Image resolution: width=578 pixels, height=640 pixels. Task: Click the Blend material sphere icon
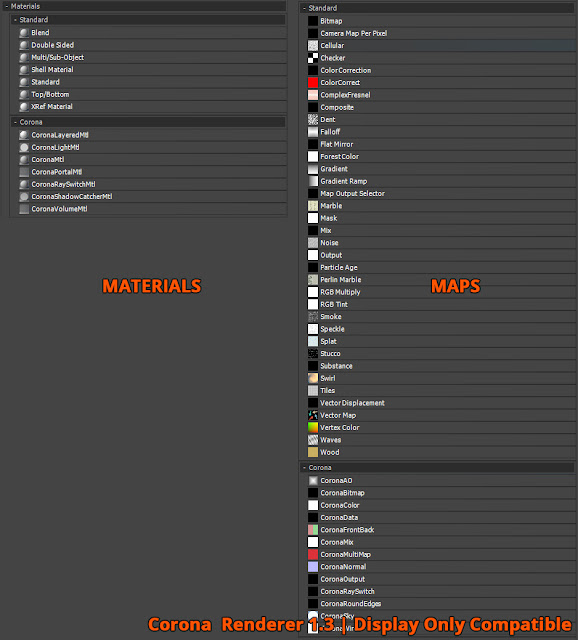[24, 33]
